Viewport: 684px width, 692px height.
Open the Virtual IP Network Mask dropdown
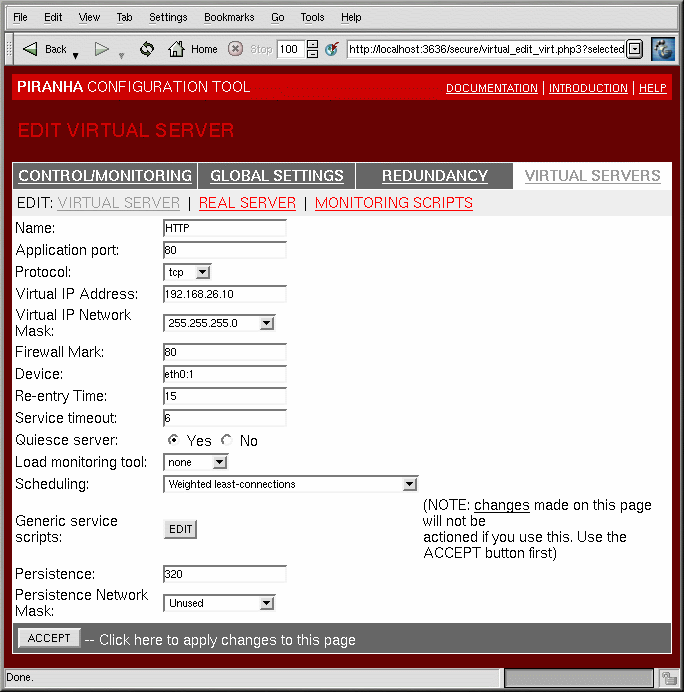click(219, 323)
